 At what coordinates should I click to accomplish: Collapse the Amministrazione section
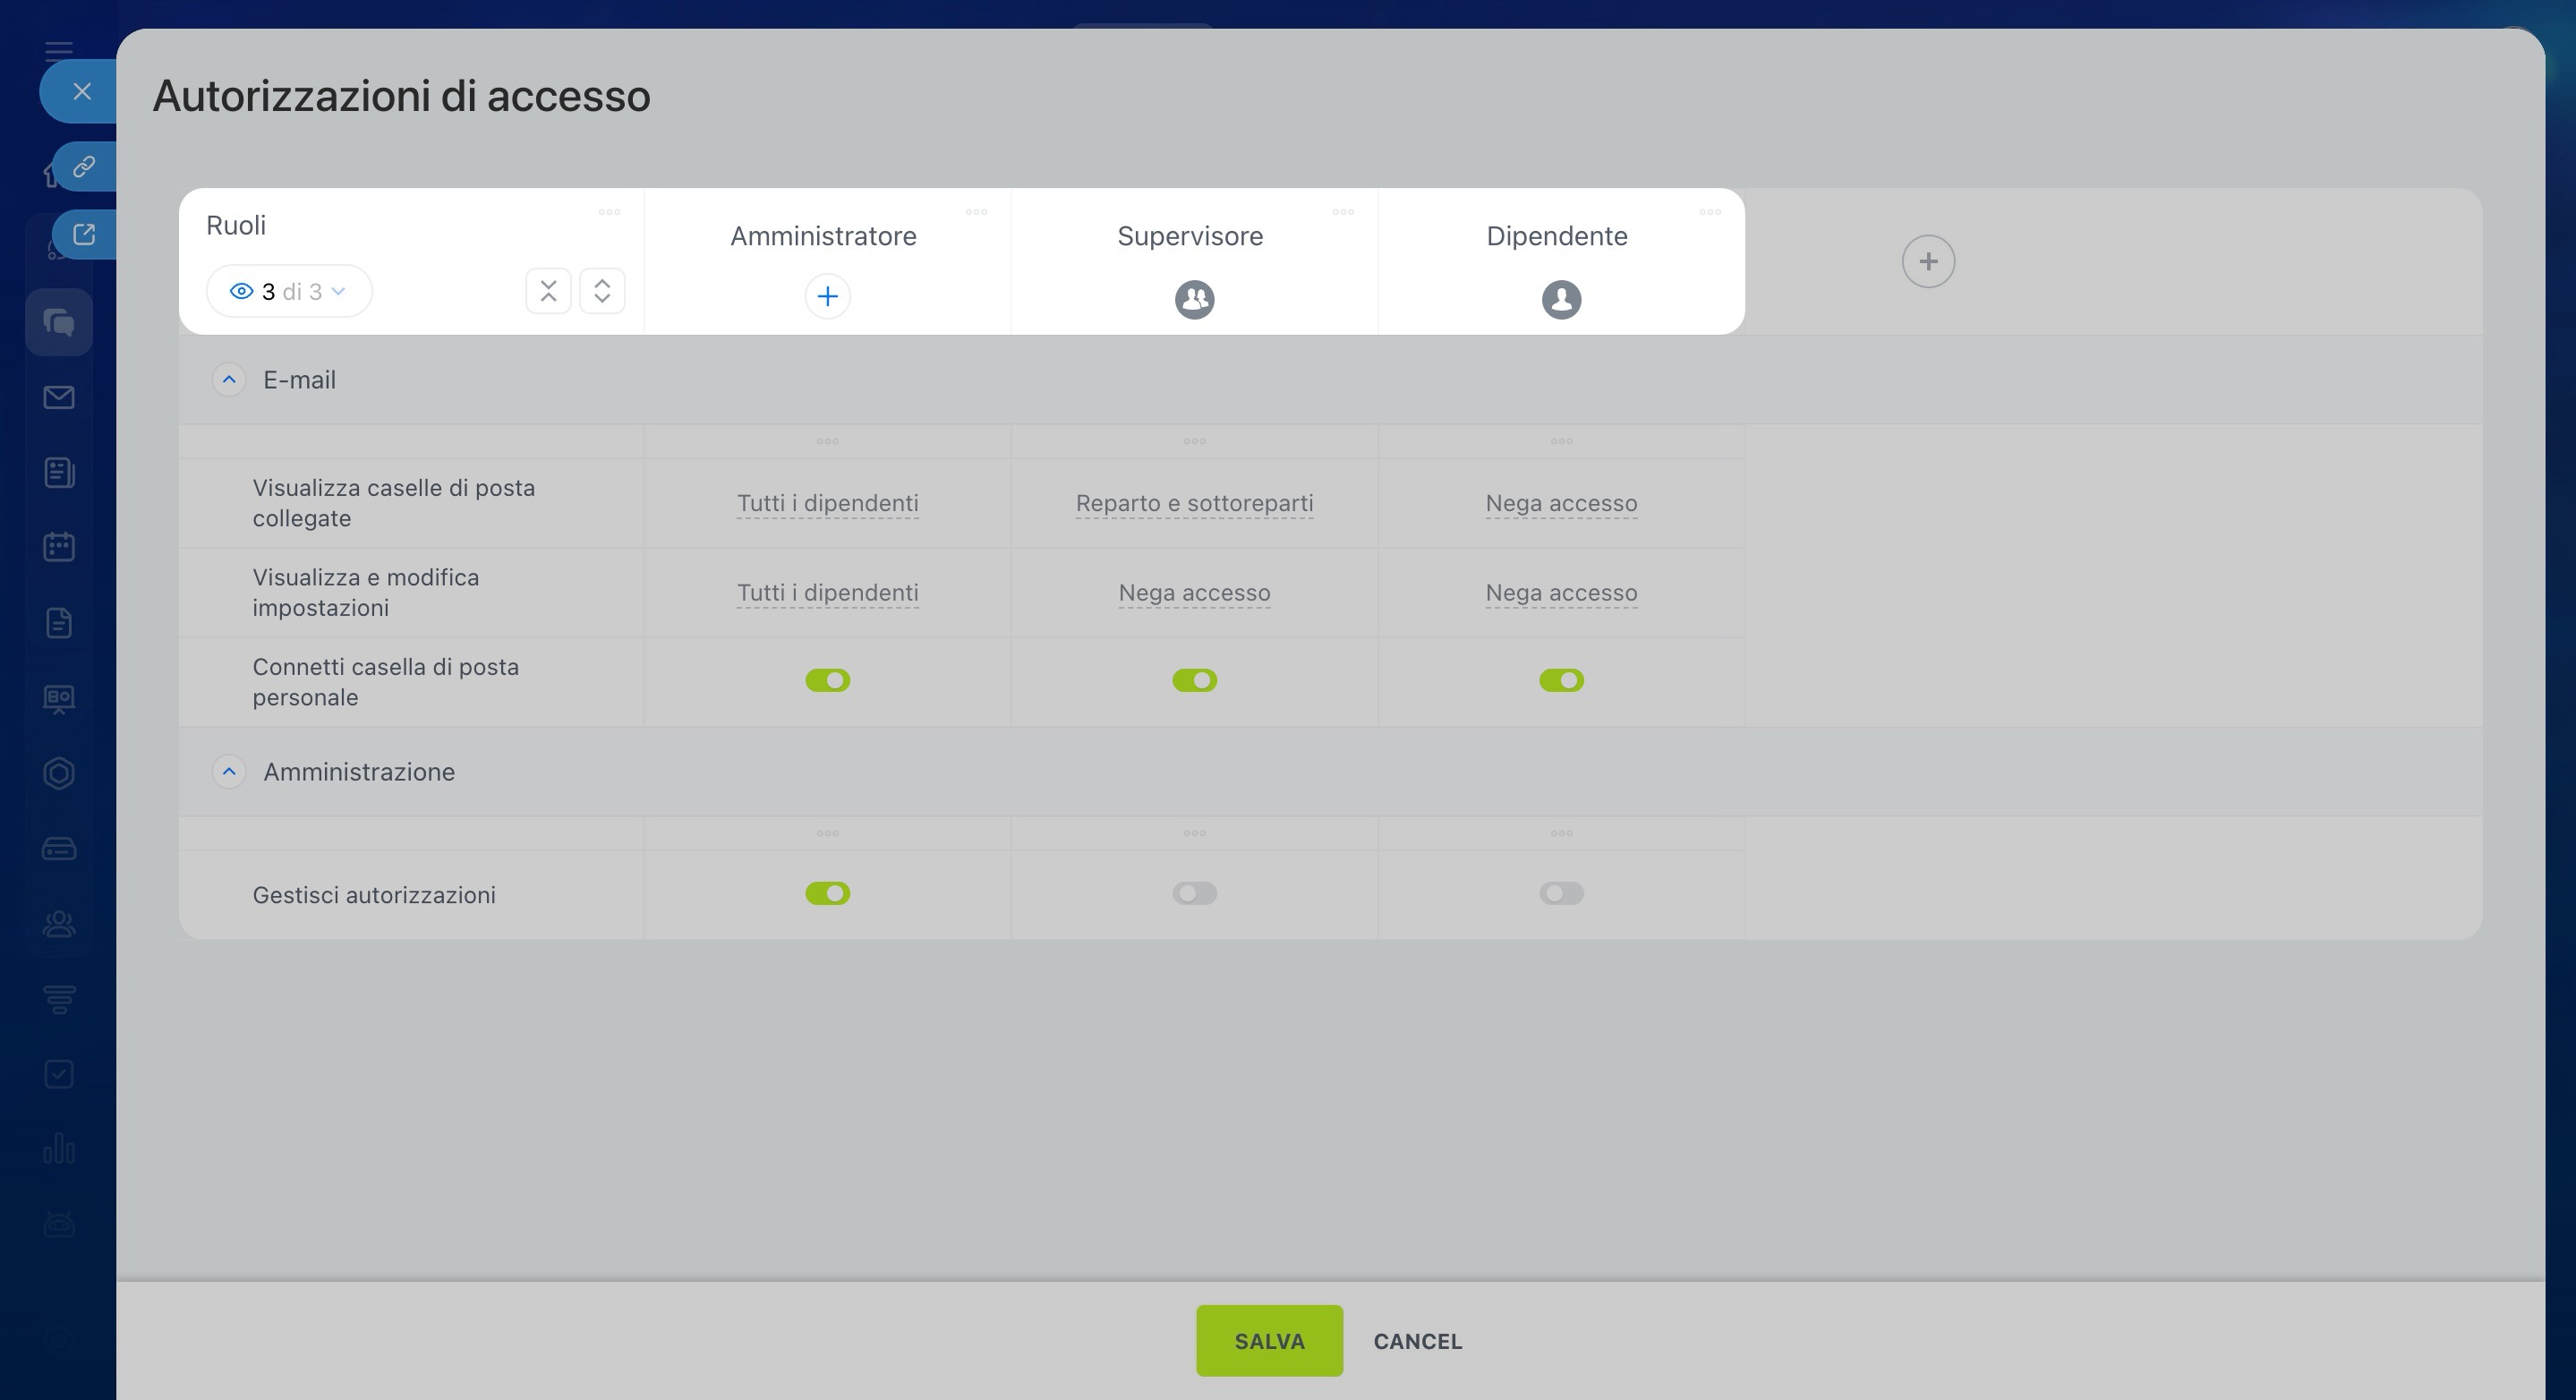(229, 772)
